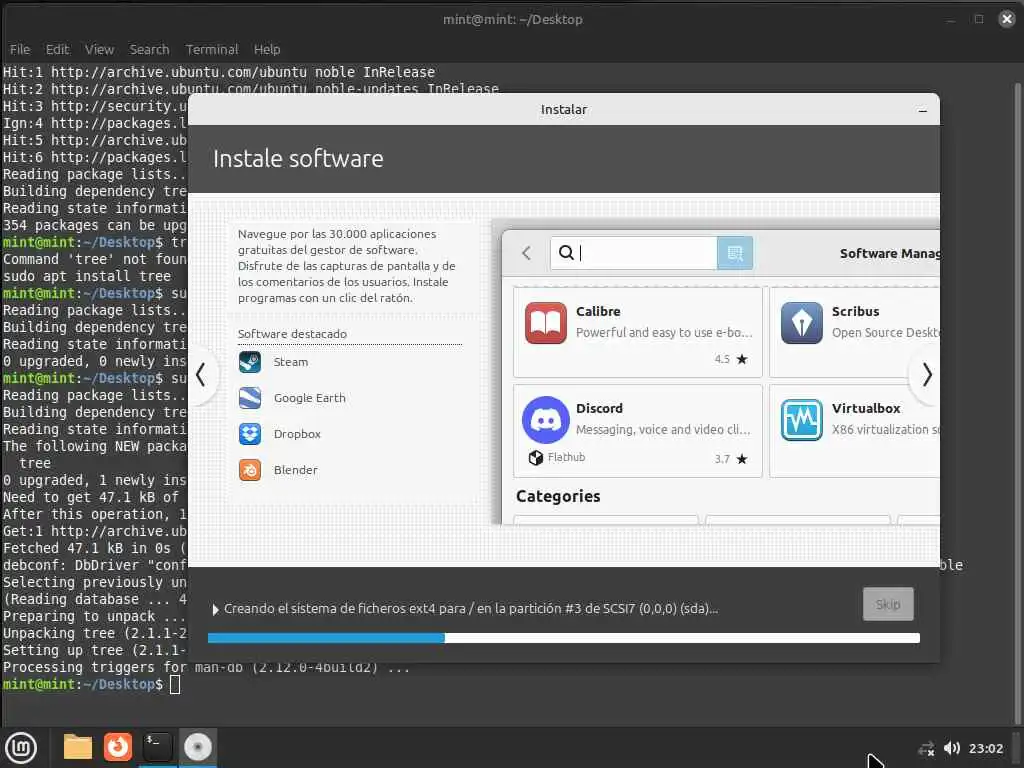Screen dimensions: 1024x768
Task: Open the Help menu in Terminal
Action: 266,50
